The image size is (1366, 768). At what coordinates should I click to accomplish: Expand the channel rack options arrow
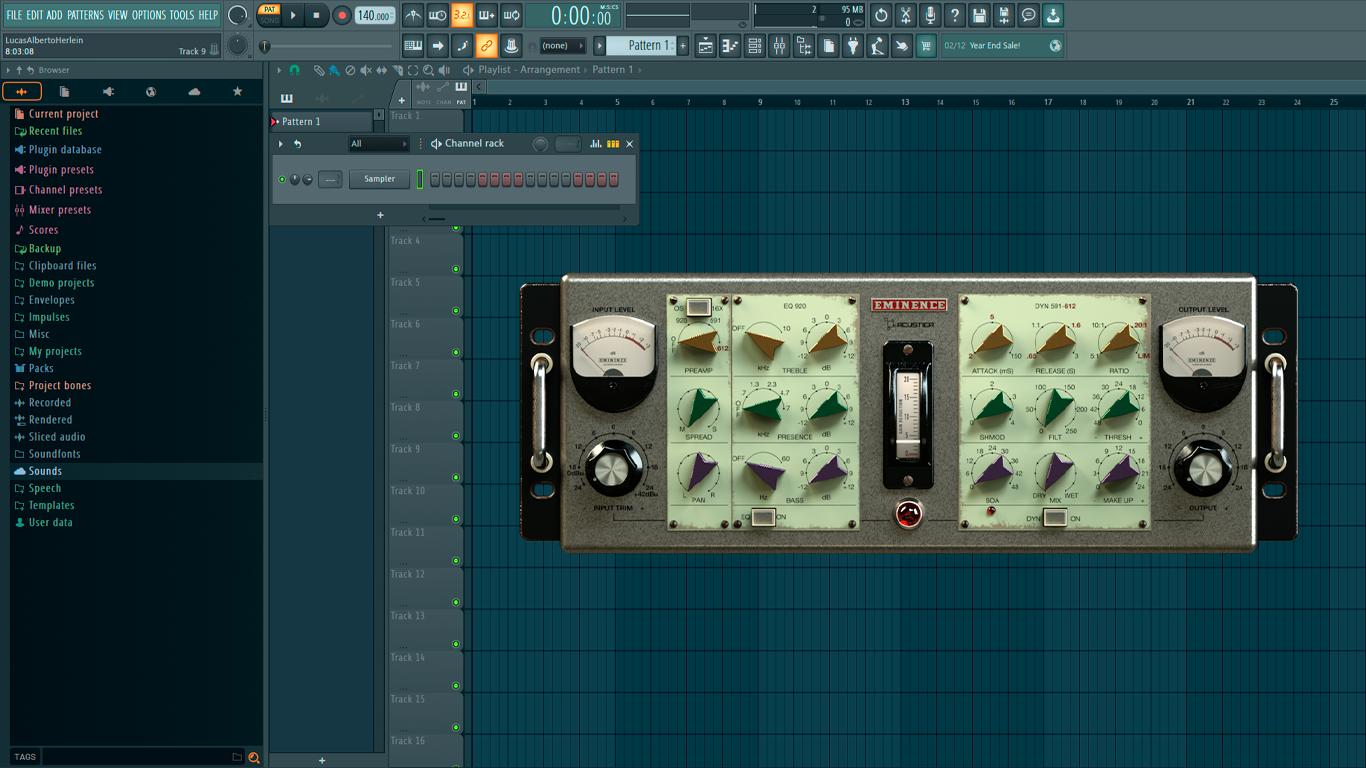[281, 144]
